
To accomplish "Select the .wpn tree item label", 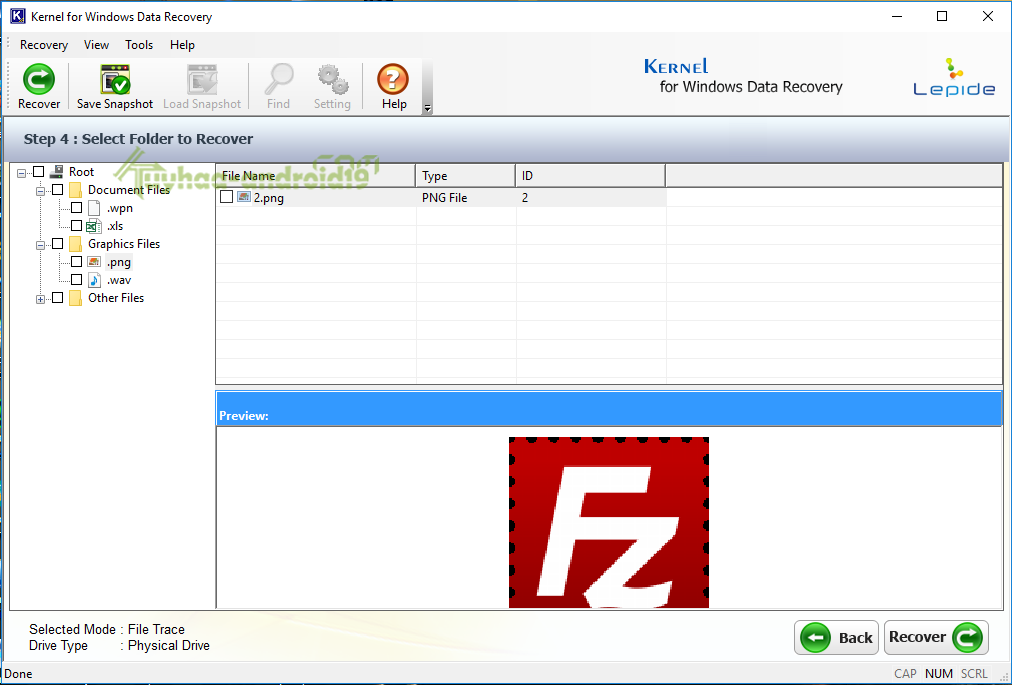I will pos(119,208).
